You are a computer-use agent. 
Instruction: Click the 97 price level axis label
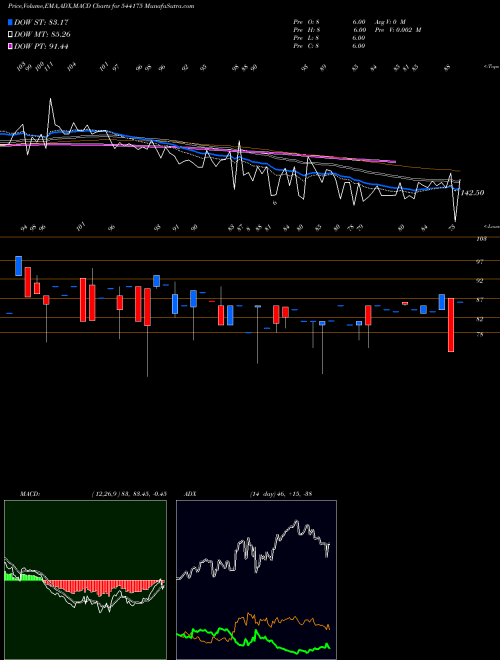pyautogui.click(x=479, y=262)
